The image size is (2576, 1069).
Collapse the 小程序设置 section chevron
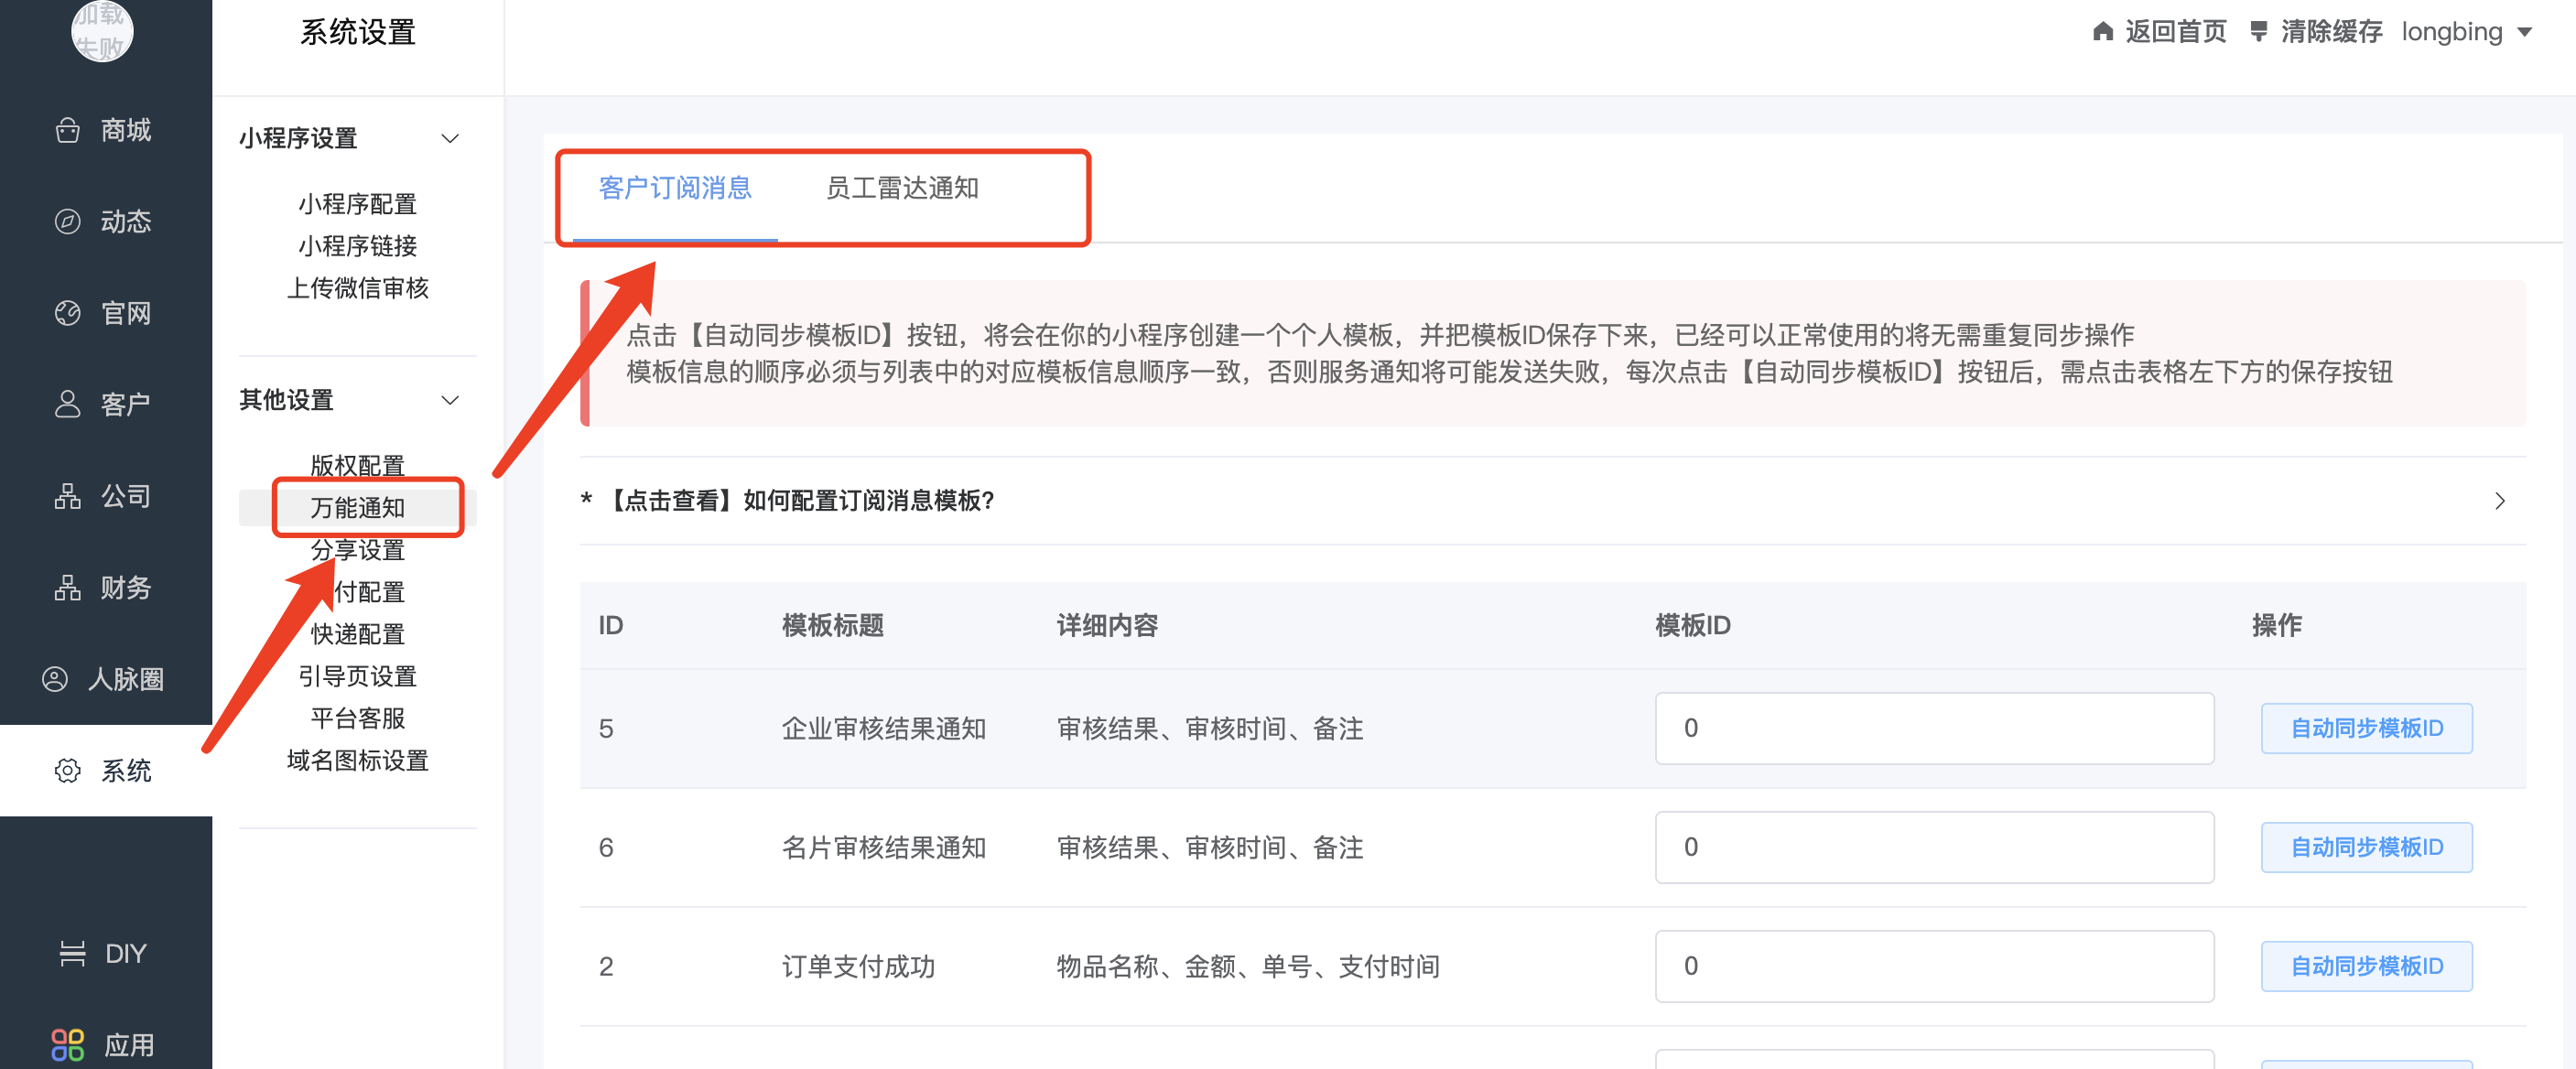pyautogui.click(x=450, y=138)
